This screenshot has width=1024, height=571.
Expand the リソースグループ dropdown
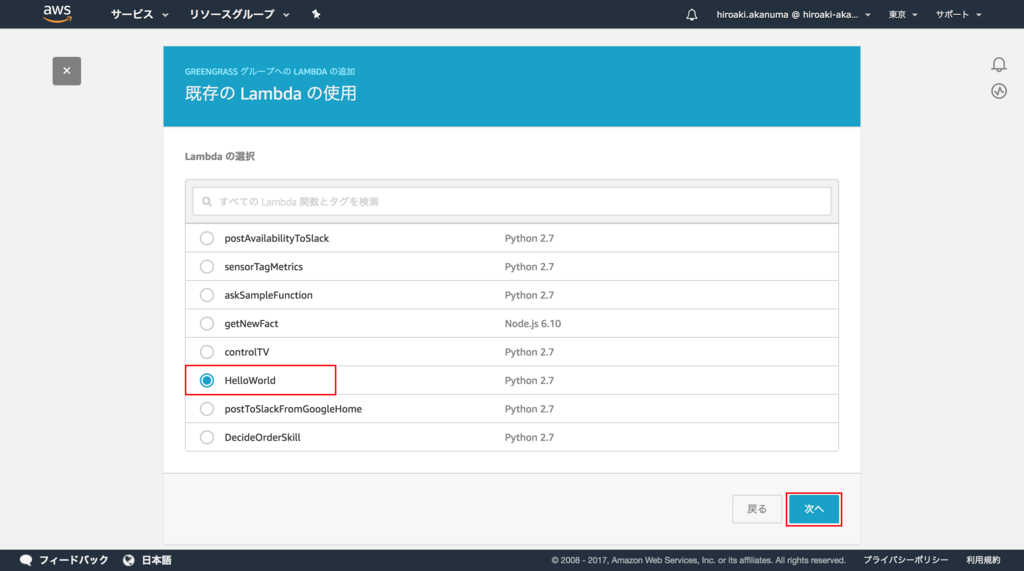[x=239, y=14]
